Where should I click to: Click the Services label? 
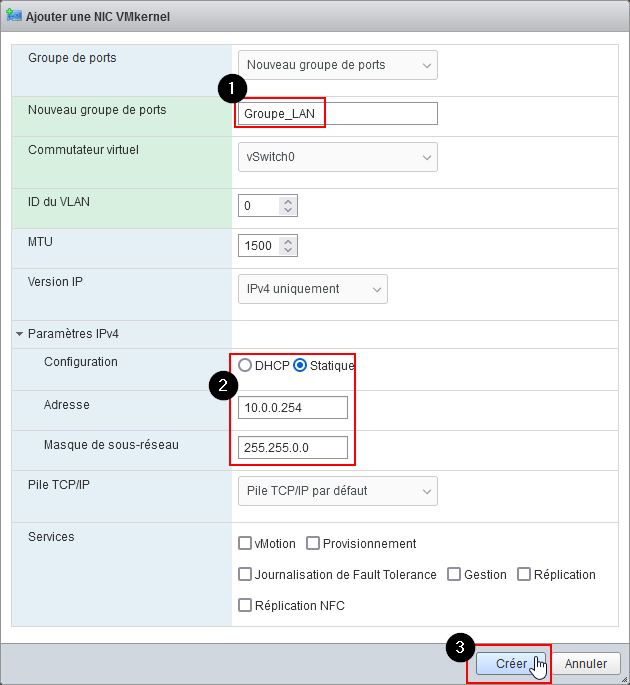[x=51, y=536]
